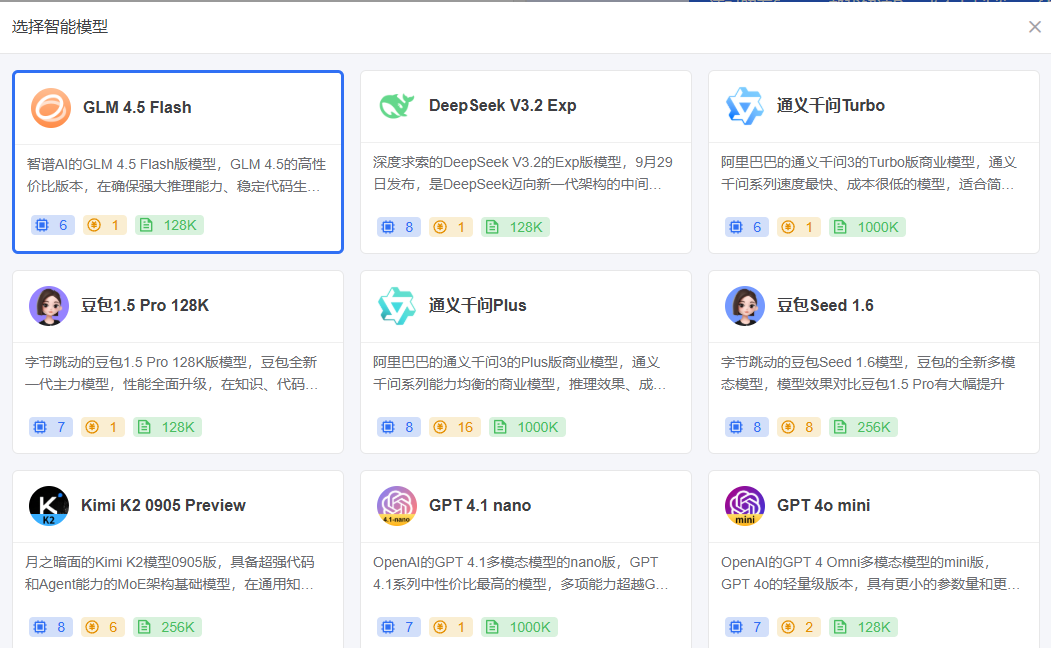1051x648 pixels.
Task: Pick the 豆包Seed 1.6 model title
Action: (x=825, y=306)
